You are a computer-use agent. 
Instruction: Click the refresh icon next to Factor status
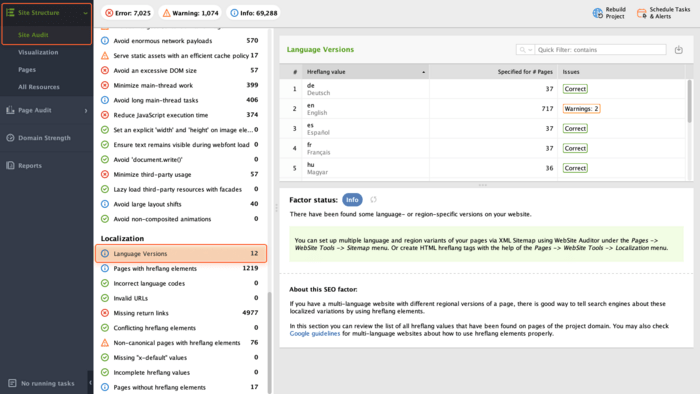click(x=373, y=200)
